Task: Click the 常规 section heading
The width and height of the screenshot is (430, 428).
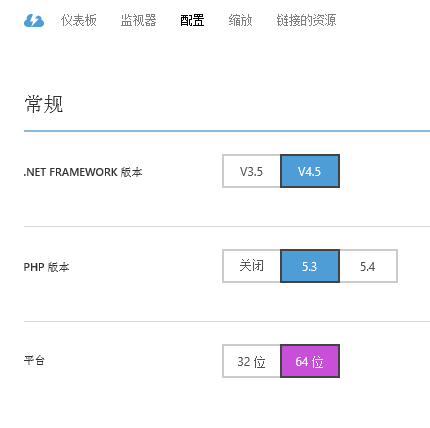Action: [x=44, y=104]
